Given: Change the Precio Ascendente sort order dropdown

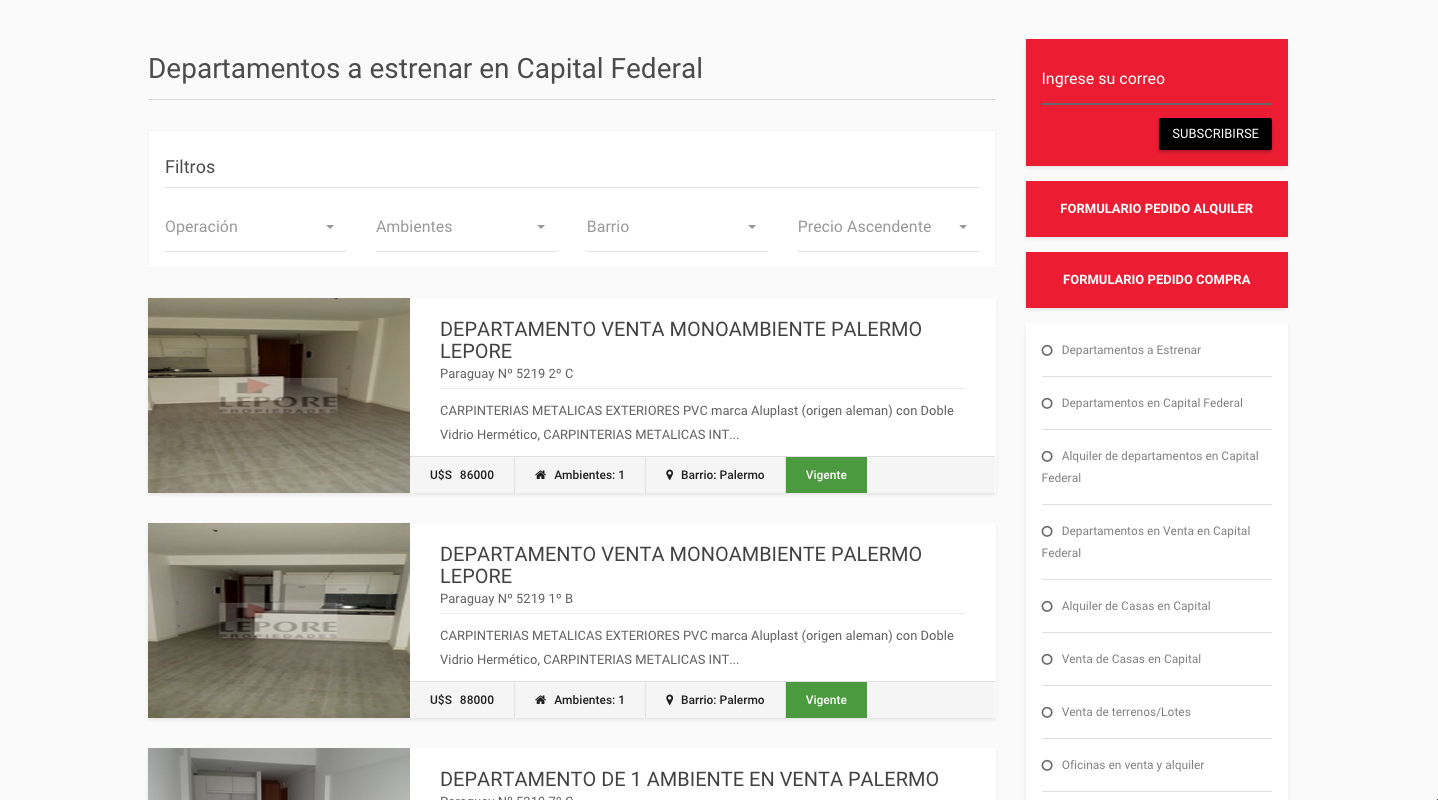Looking at the screenshot, I should [888, 227].
